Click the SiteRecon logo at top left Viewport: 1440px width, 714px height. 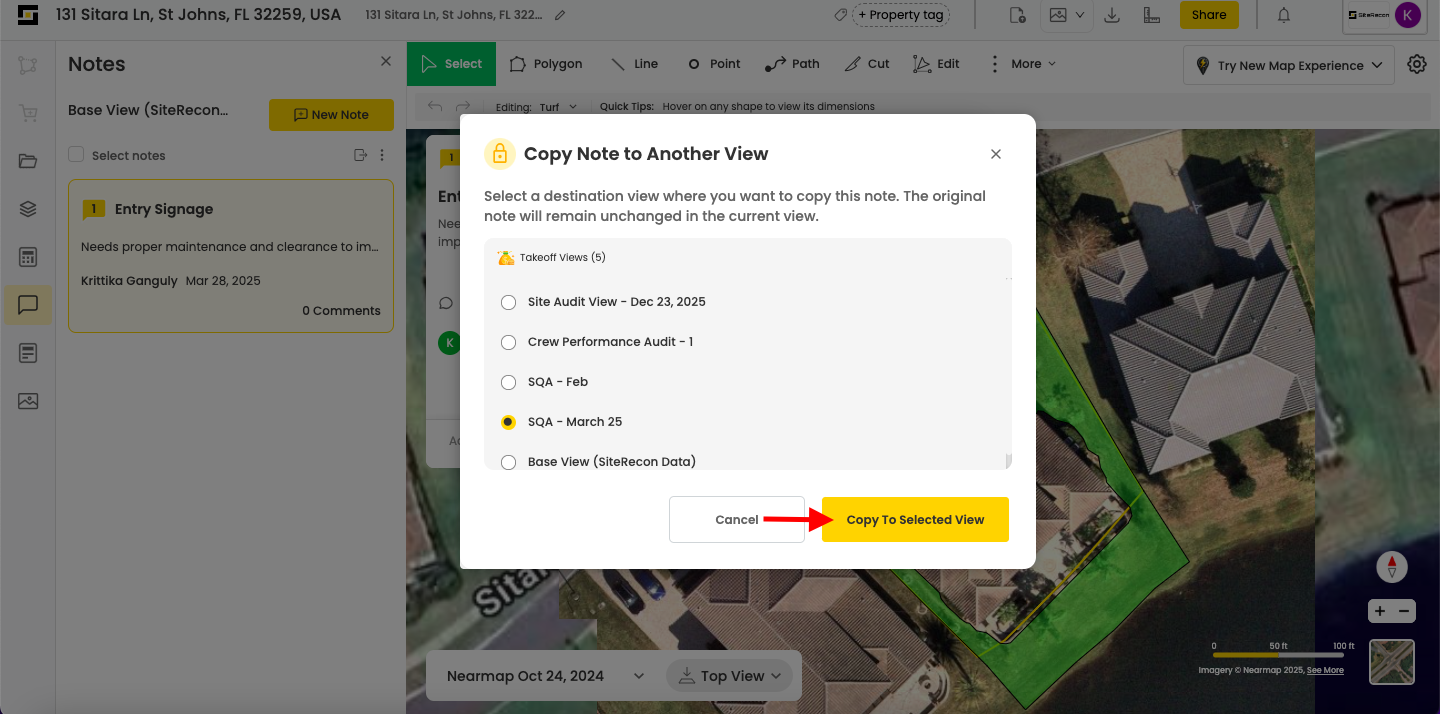pyautogui.click(x=28, y=15)
